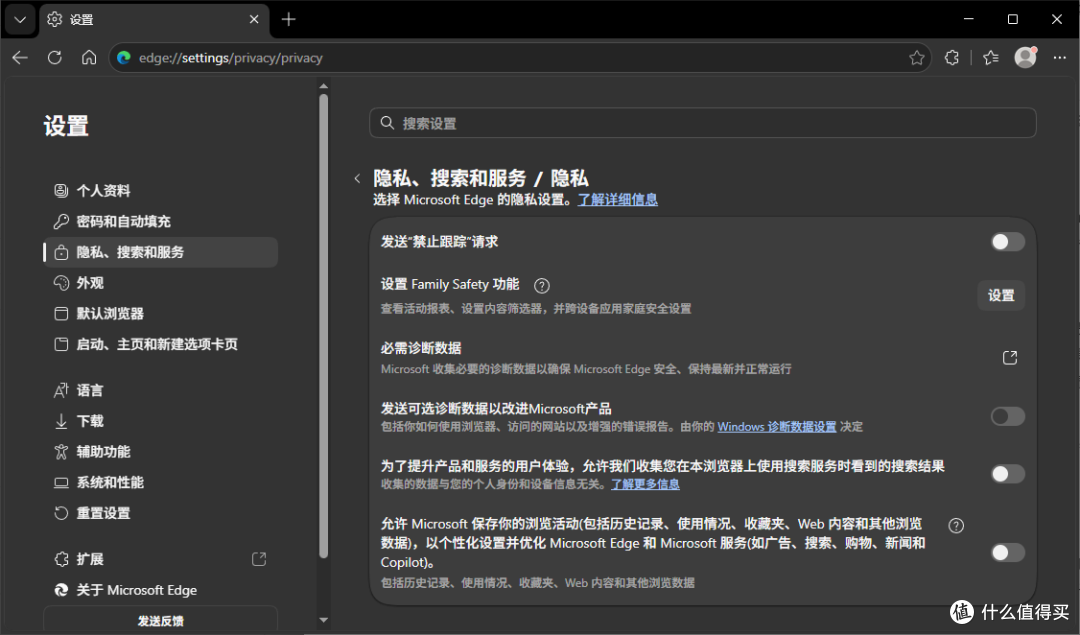The image size is (1080, 635).
Task: Open the Settings and more ellipsis menu
Action: click(1059, 58)
